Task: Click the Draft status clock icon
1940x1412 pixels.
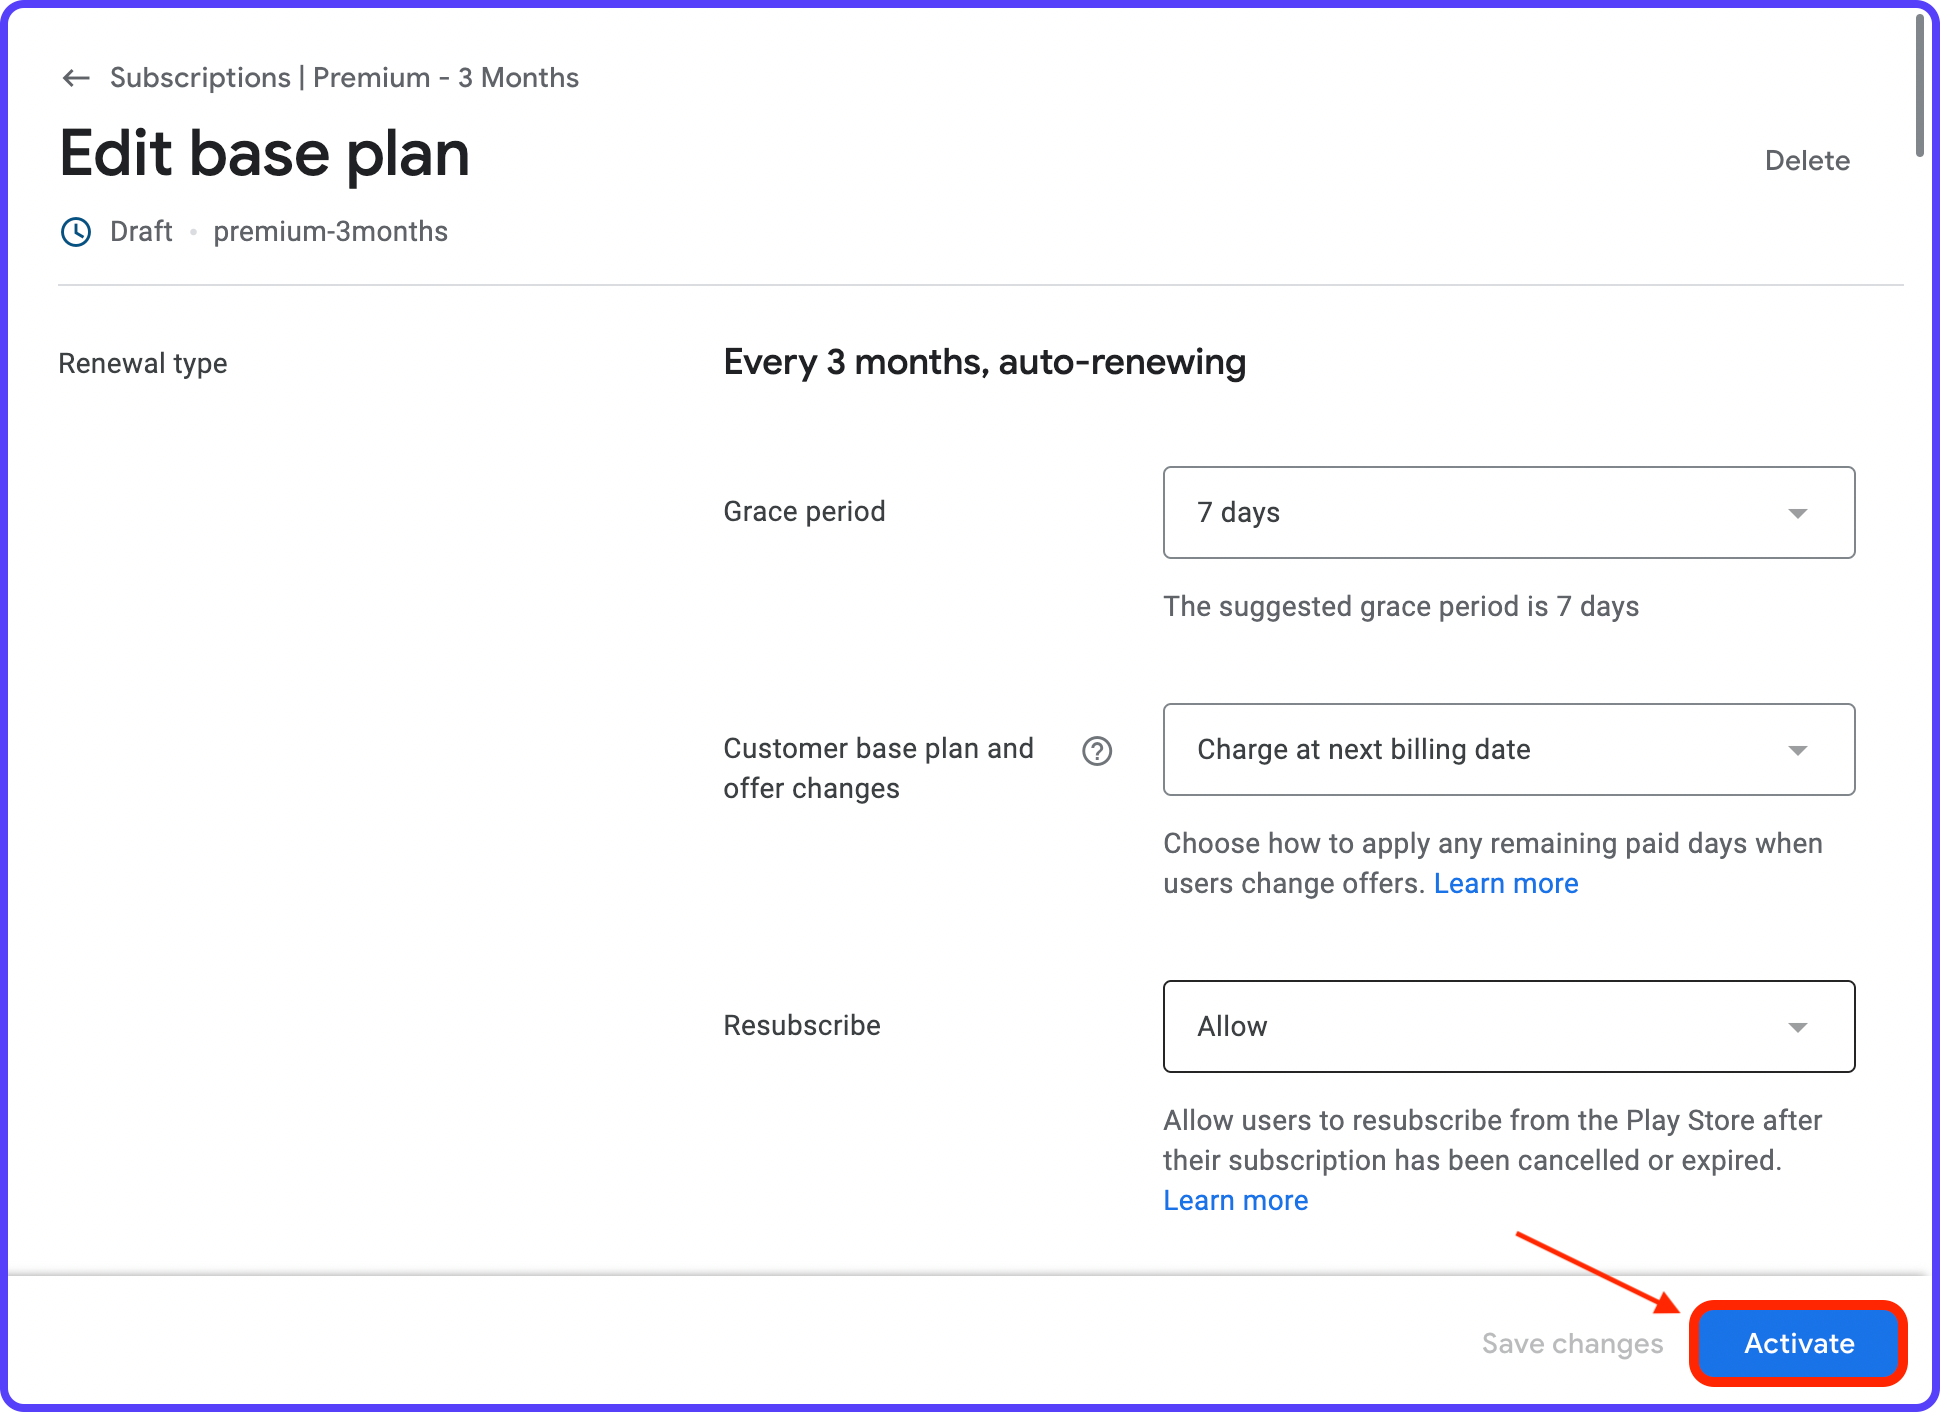Action: pos(75,232)
